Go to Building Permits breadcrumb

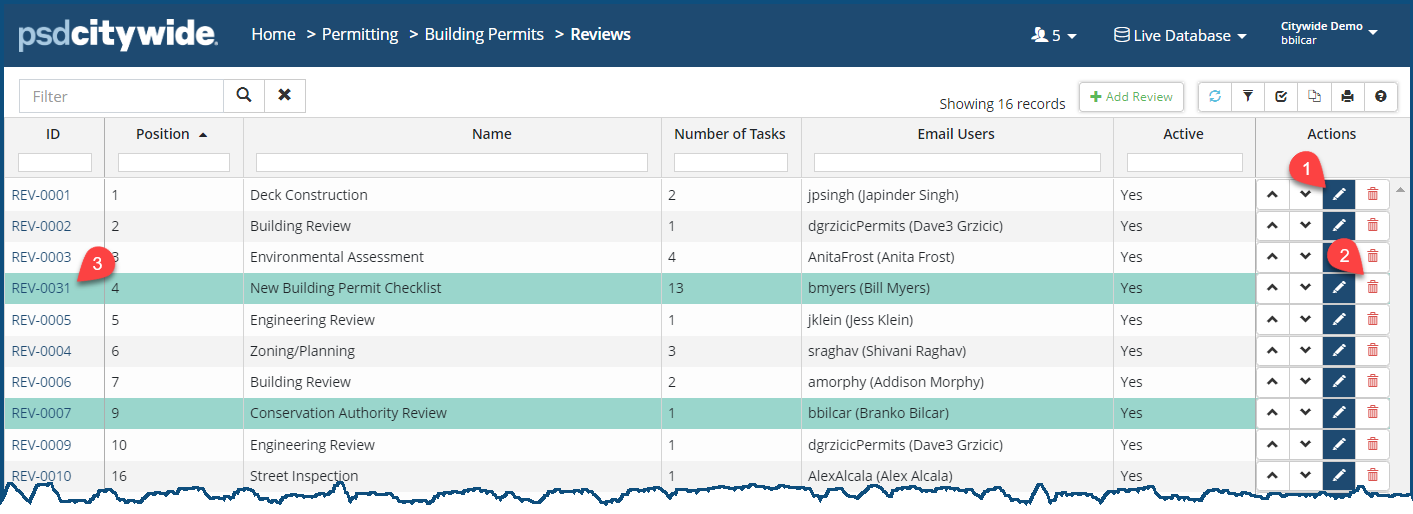point(484,34)
